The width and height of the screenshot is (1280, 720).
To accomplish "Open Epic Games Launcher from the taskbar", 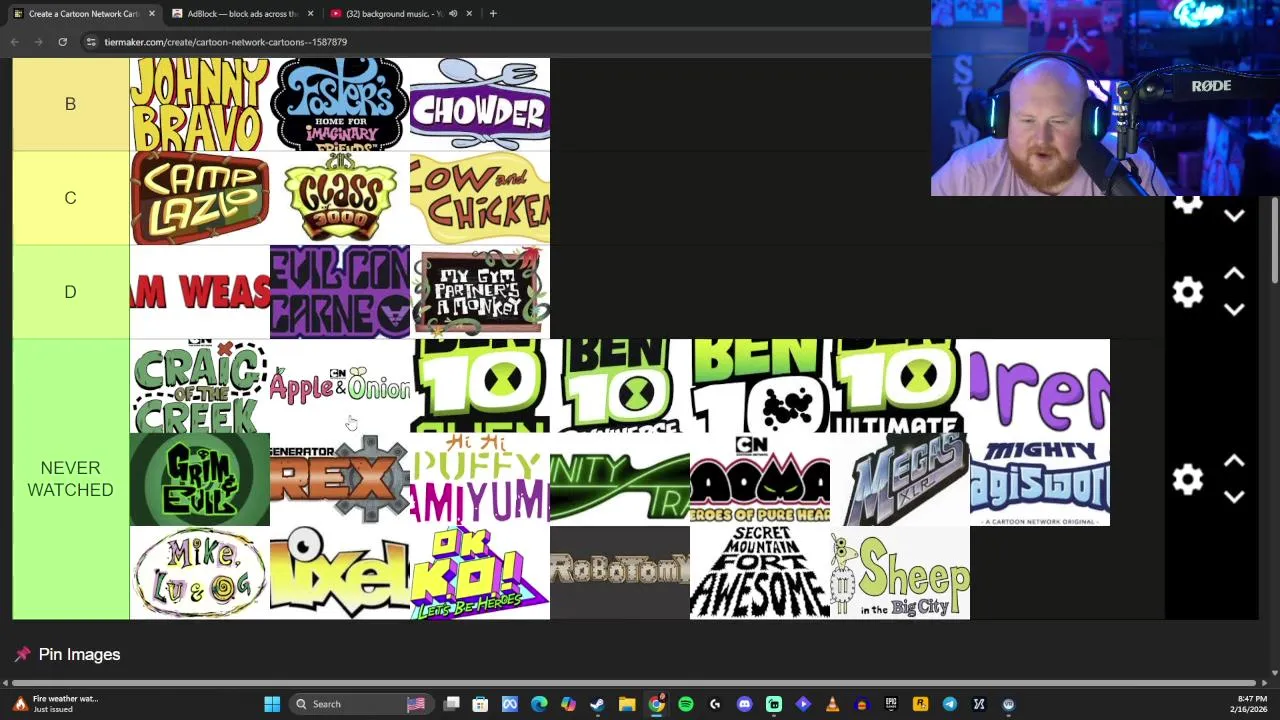I will click(x=891, y=704).
